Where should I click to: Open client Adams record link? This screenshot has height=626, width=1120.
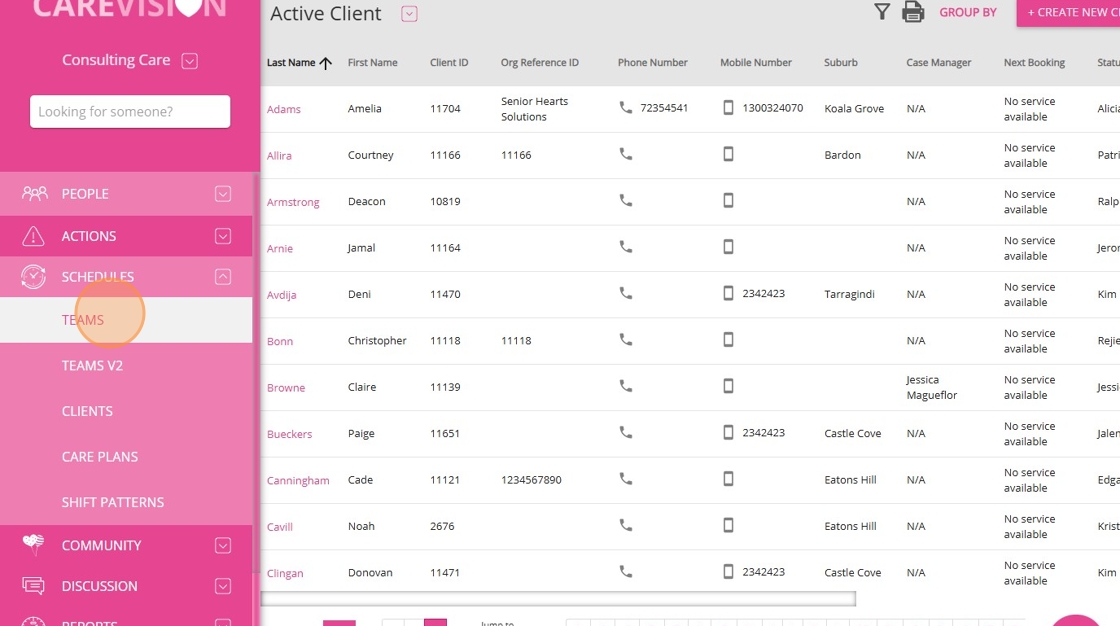pos(284,109)
